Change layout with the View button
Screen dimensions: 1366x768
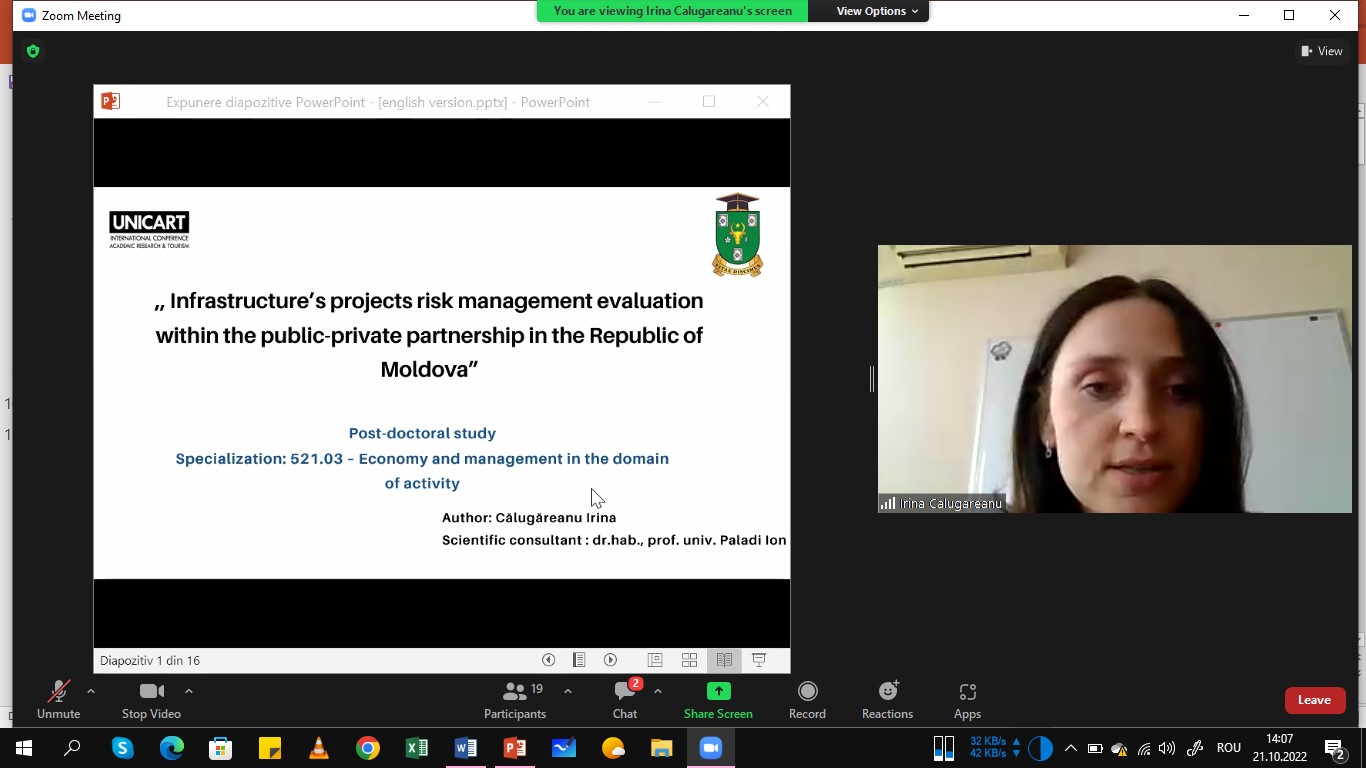1322,51
